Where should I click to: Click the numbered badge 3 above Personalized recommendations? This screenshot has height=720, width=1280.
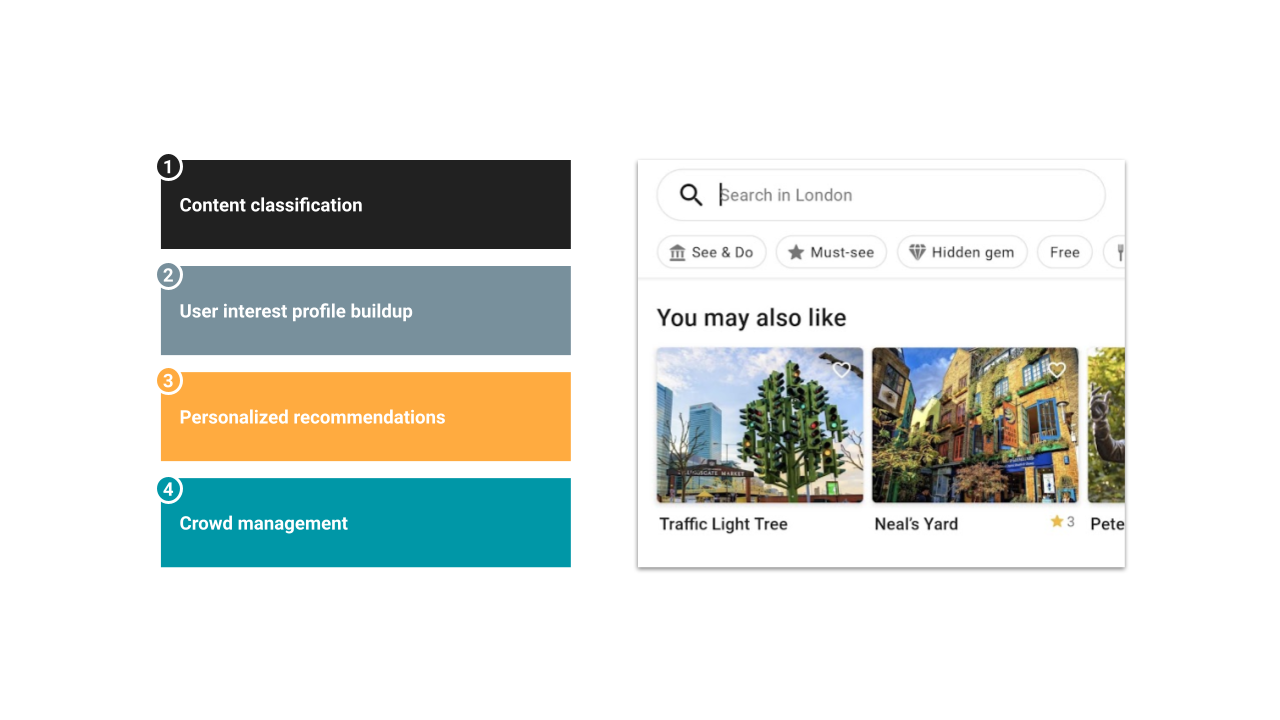169,379
